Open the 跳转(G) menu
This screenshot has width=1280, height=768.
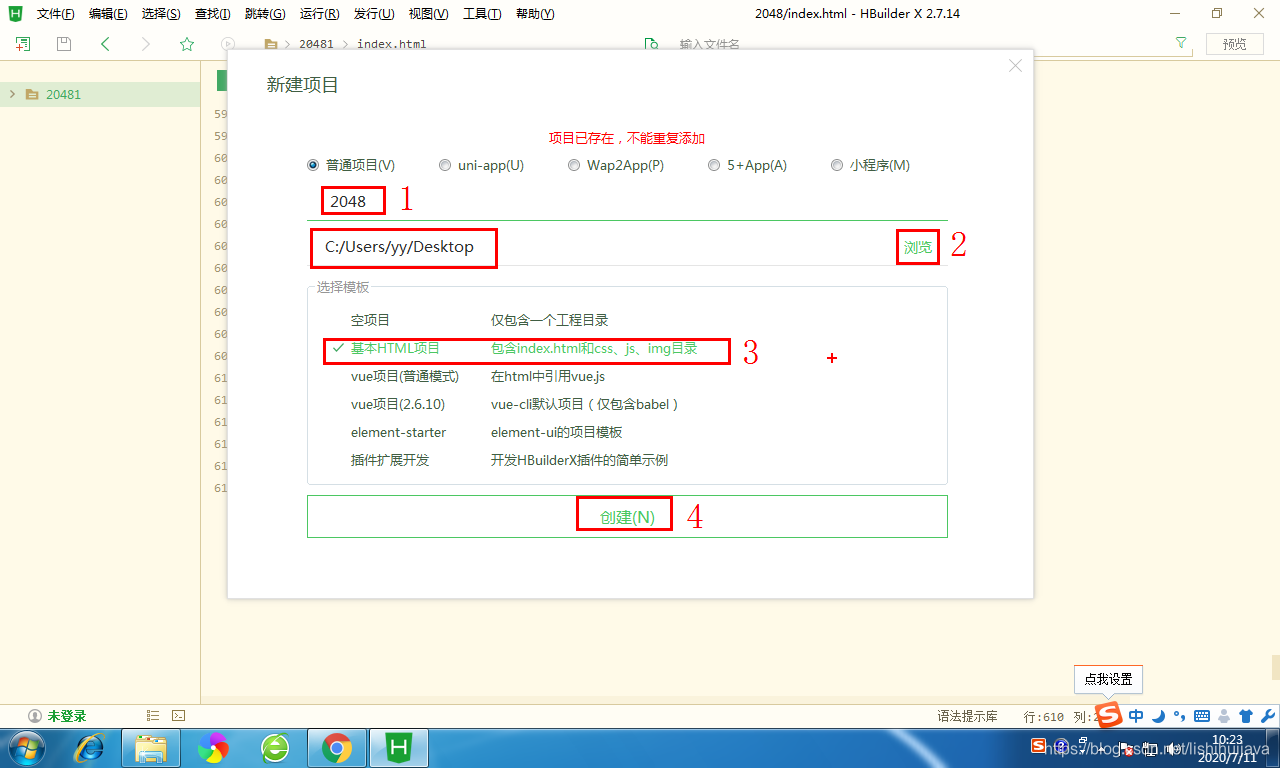[265, 14]
